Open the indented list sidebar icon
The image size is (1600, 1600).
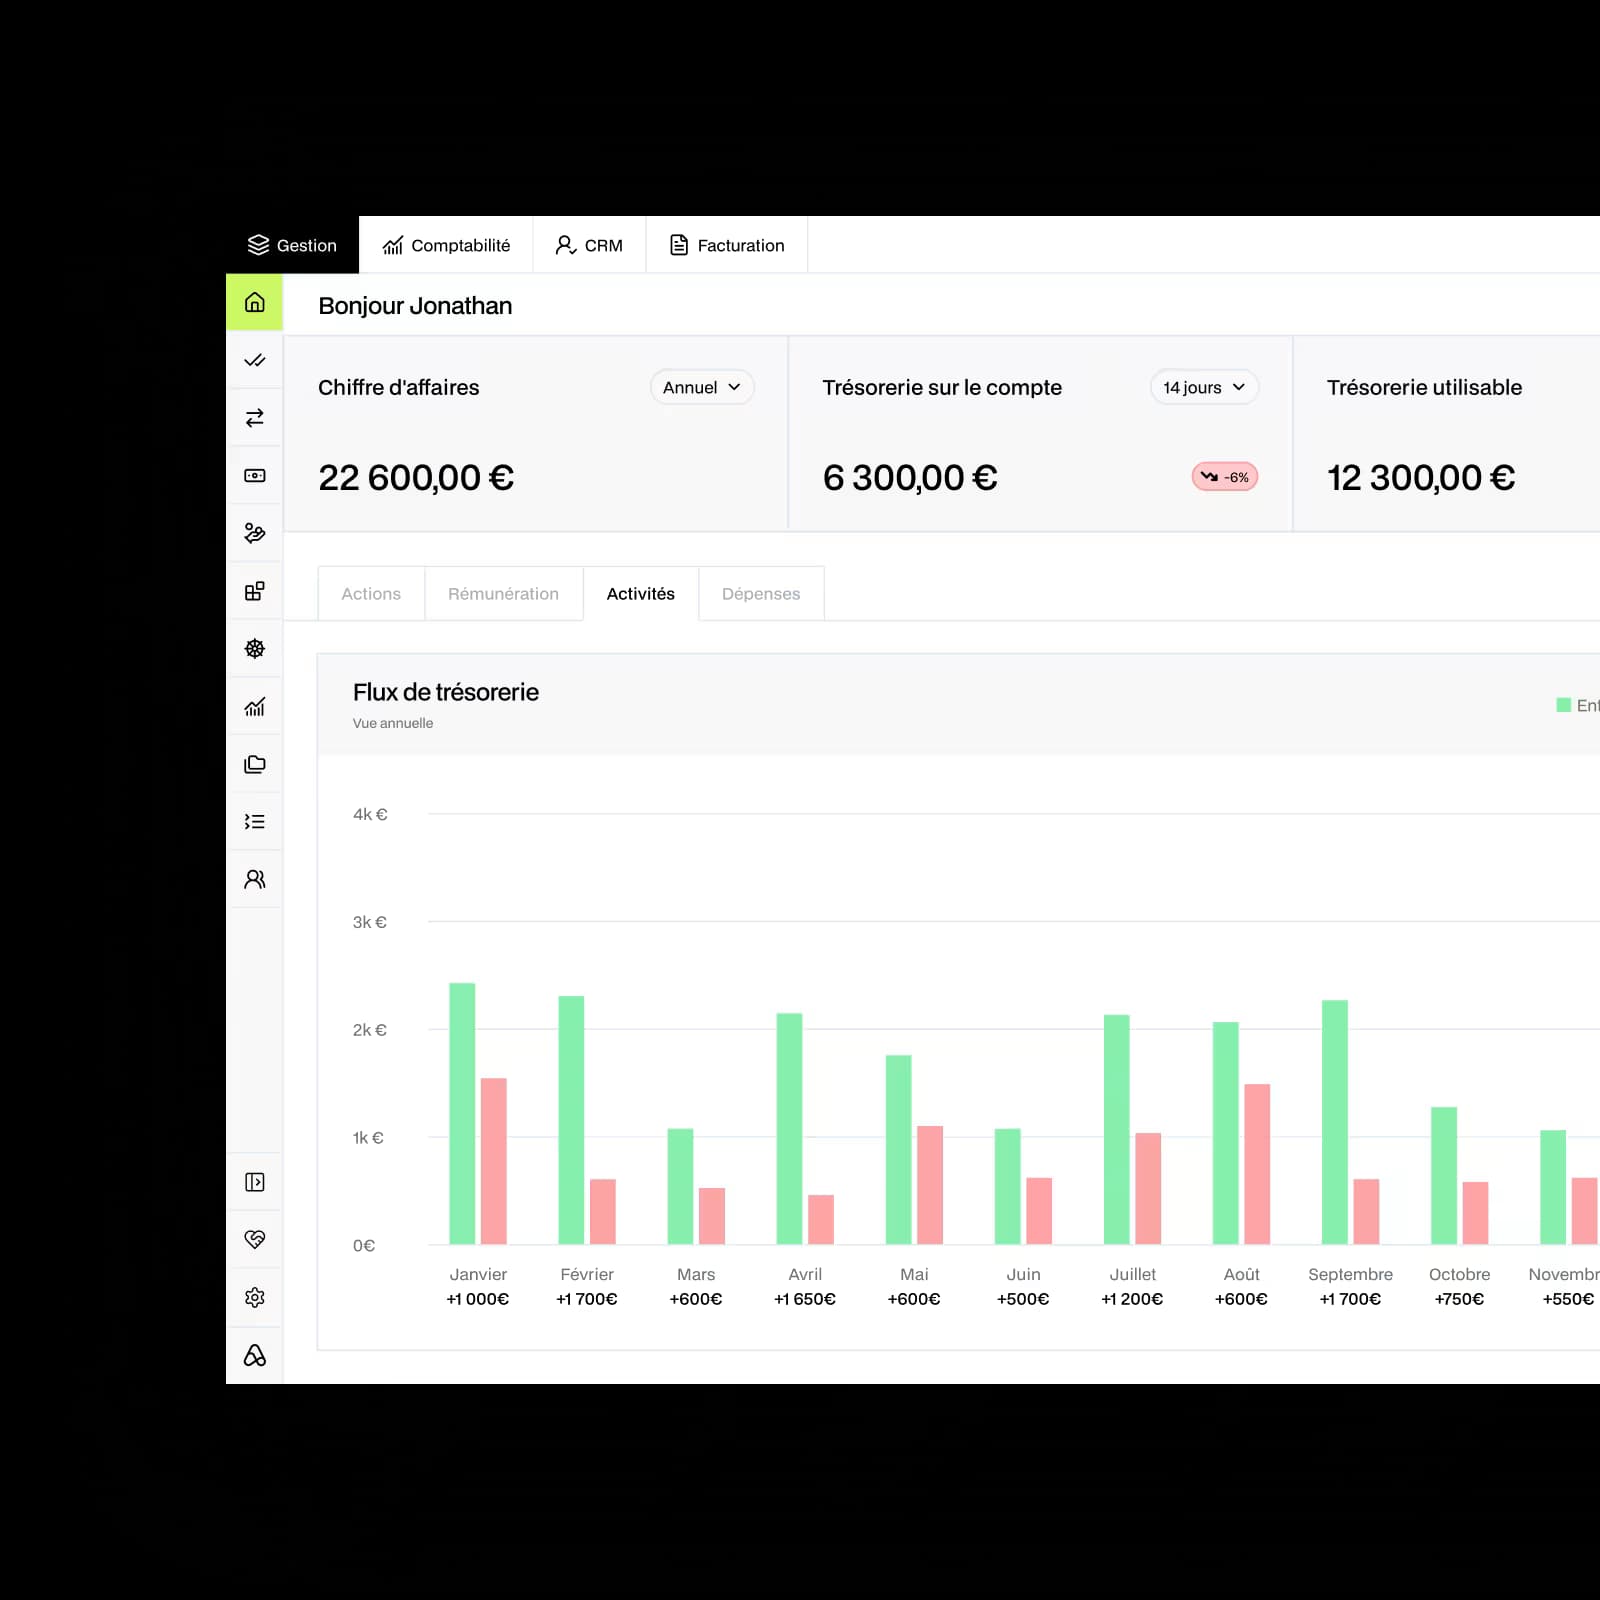[x=255, y=822]
